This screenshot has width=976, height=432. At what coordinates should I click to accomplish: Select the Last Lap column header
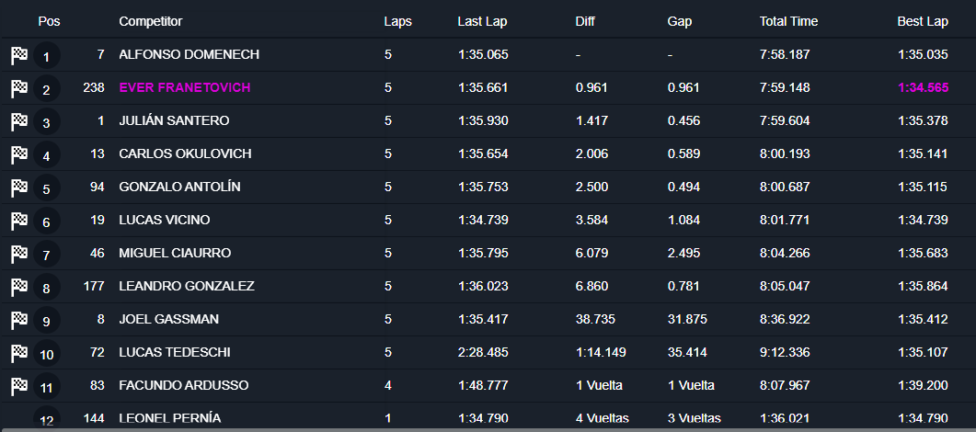tap(482, 21)
